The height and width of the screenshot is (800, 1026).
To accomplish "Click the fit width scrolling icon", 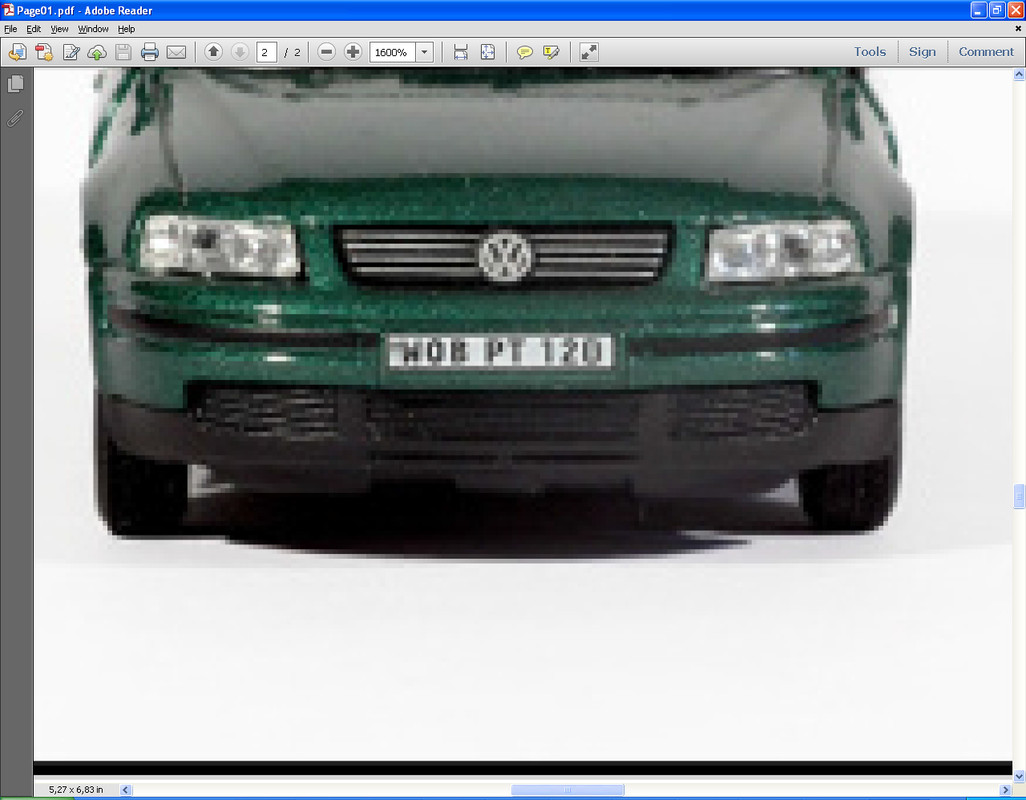I will [x=461, y=52].
